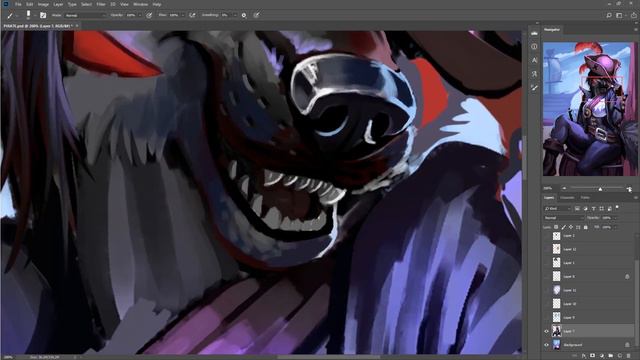Open the Help menu
The height and width of the screenshot is (360, 640).
[x=157, y=4]
